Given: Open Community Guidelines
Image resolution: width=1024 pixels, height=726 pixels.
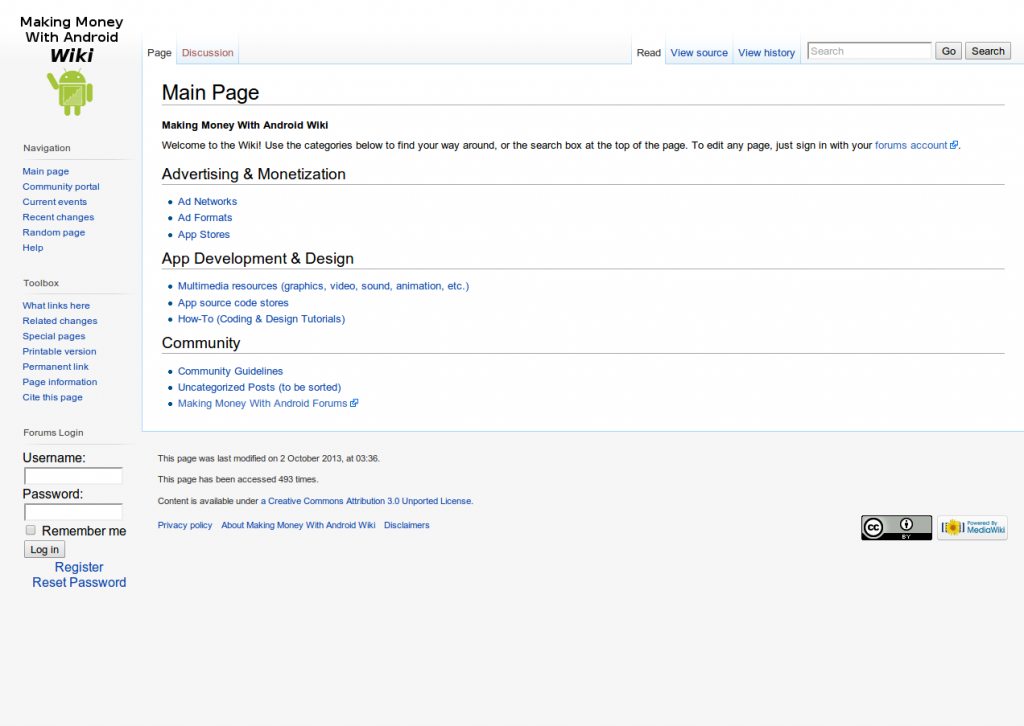Looking at the screenshot, I should coord(231,371).
